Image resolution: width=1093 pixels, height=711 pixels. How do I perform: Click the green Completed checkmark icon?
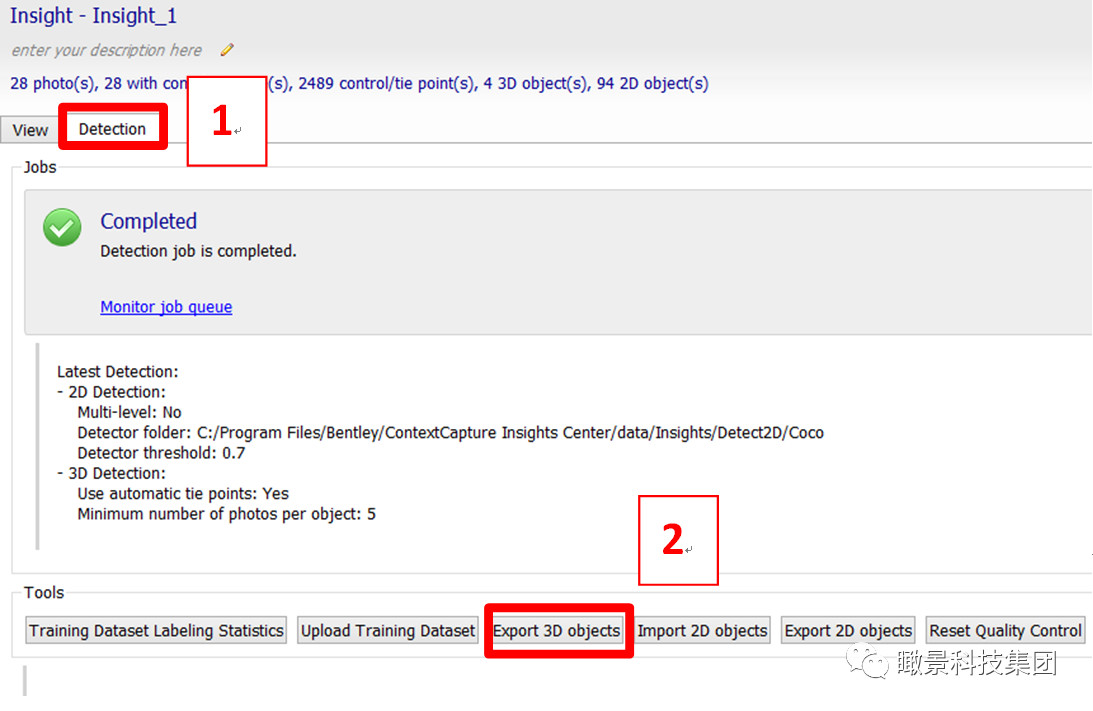coord(62,227)
